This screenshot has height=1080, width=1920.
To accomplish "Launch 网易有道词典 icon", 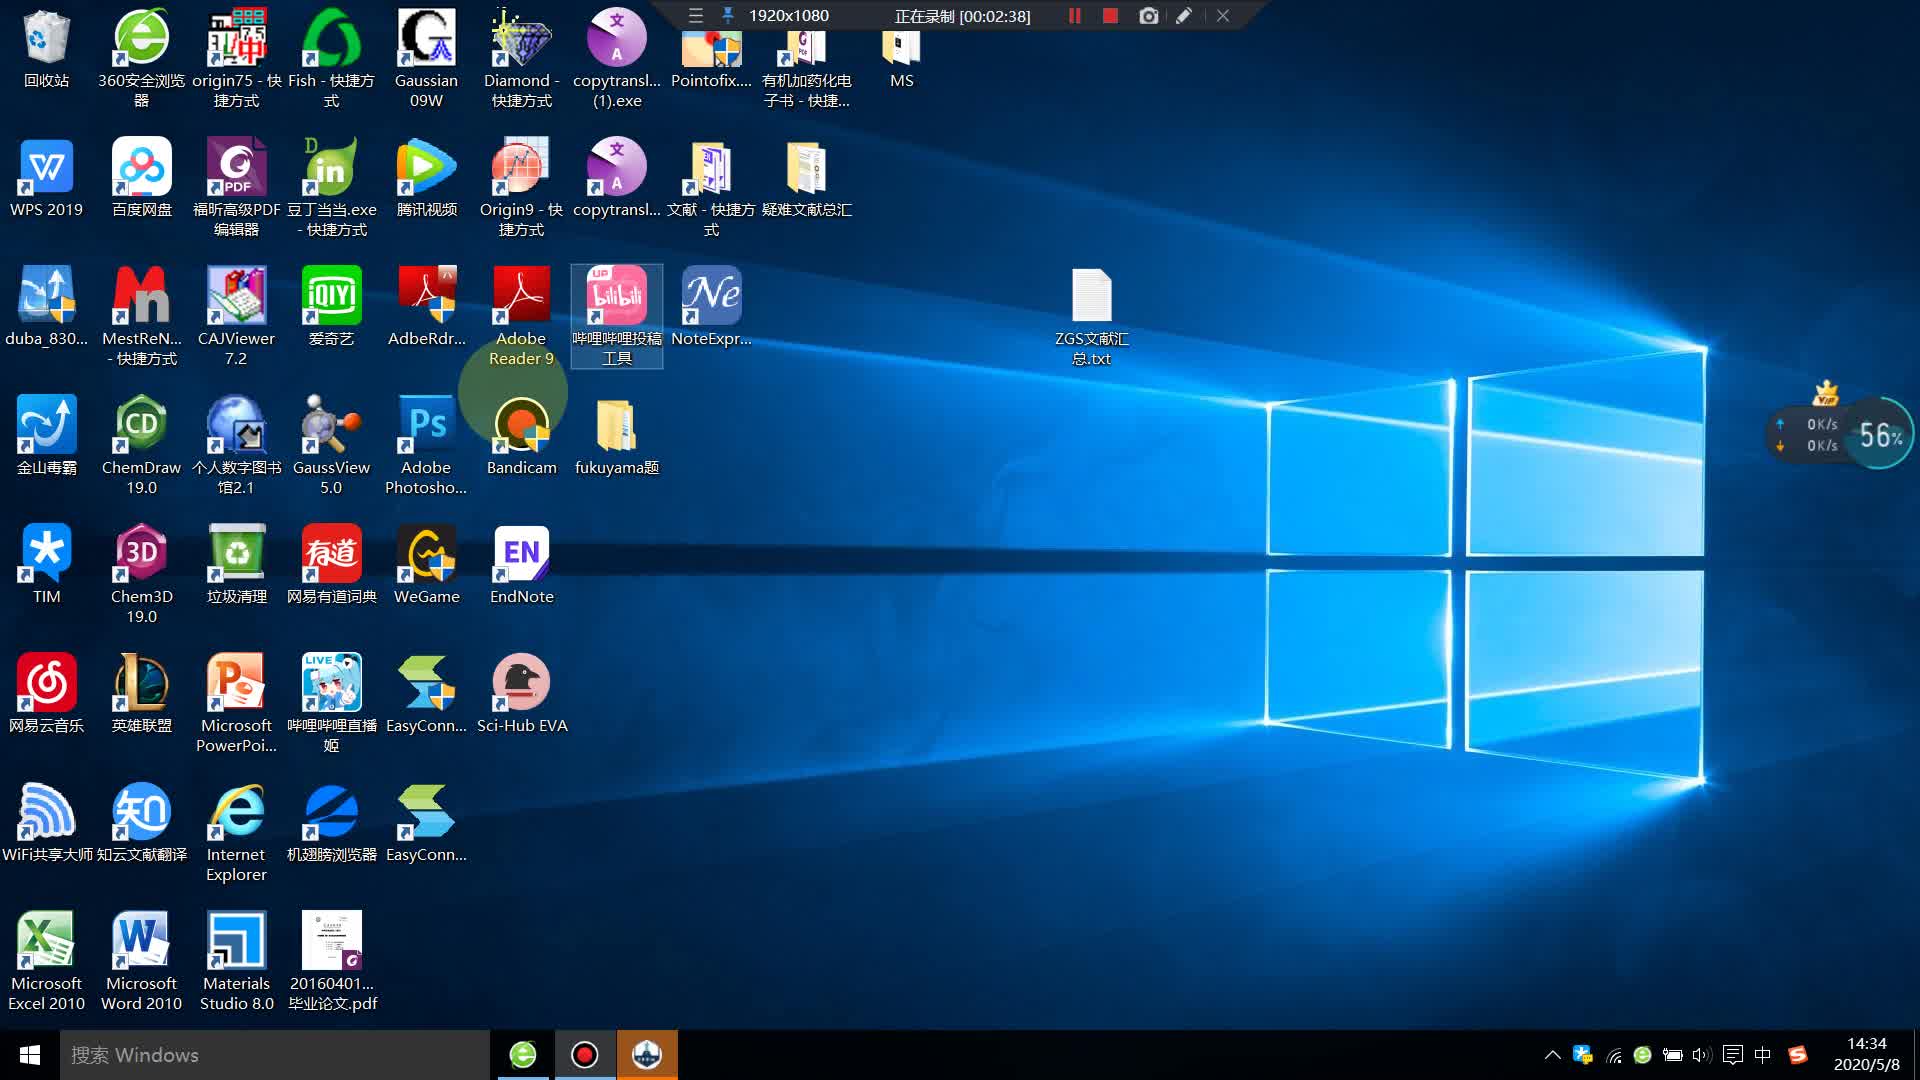I will 331,554.
